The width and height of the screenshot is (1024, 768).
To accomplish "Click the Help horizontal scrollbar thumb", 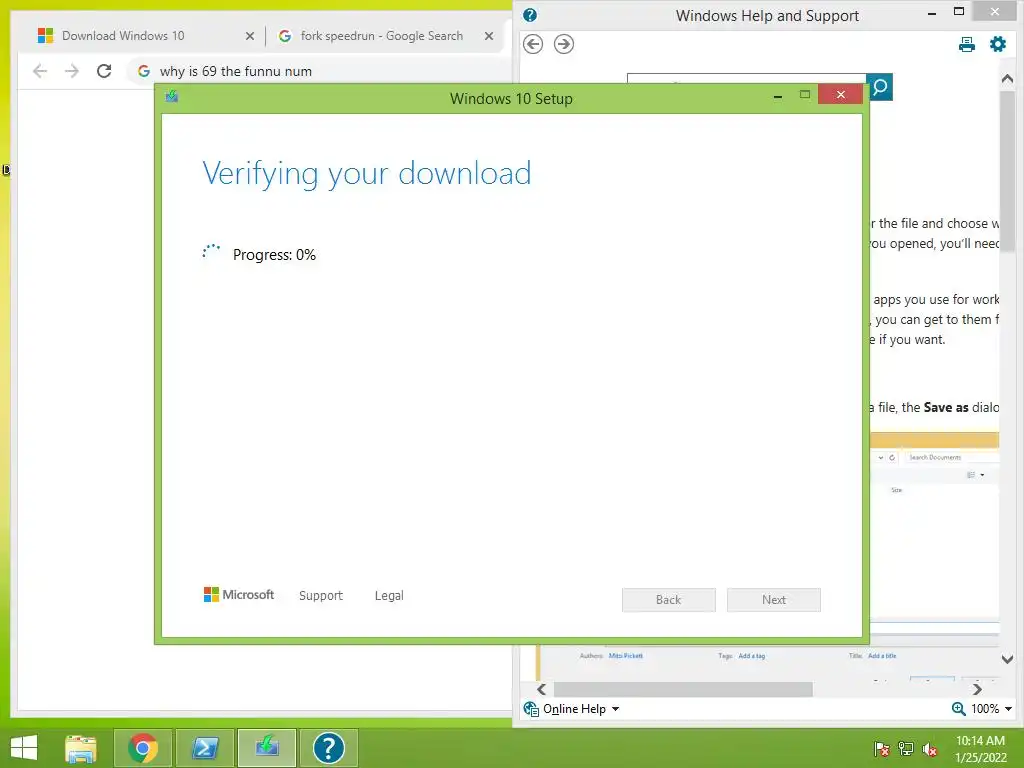I will [683, 689].
